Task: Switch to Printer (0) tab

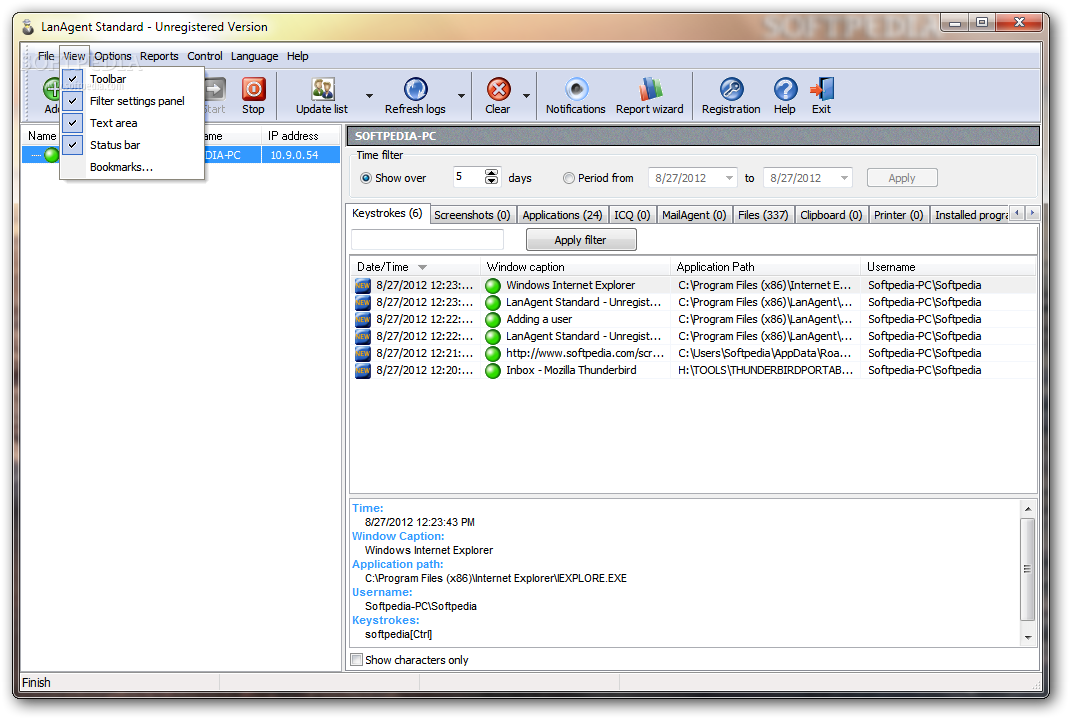Action: click(x=898, y=215)
